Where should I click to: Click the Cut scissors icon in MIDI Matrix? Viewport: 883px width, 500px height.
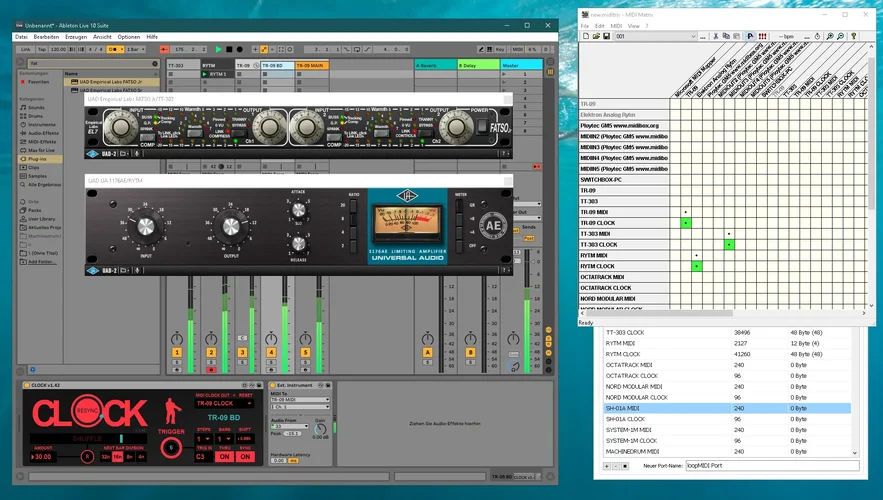715,36
